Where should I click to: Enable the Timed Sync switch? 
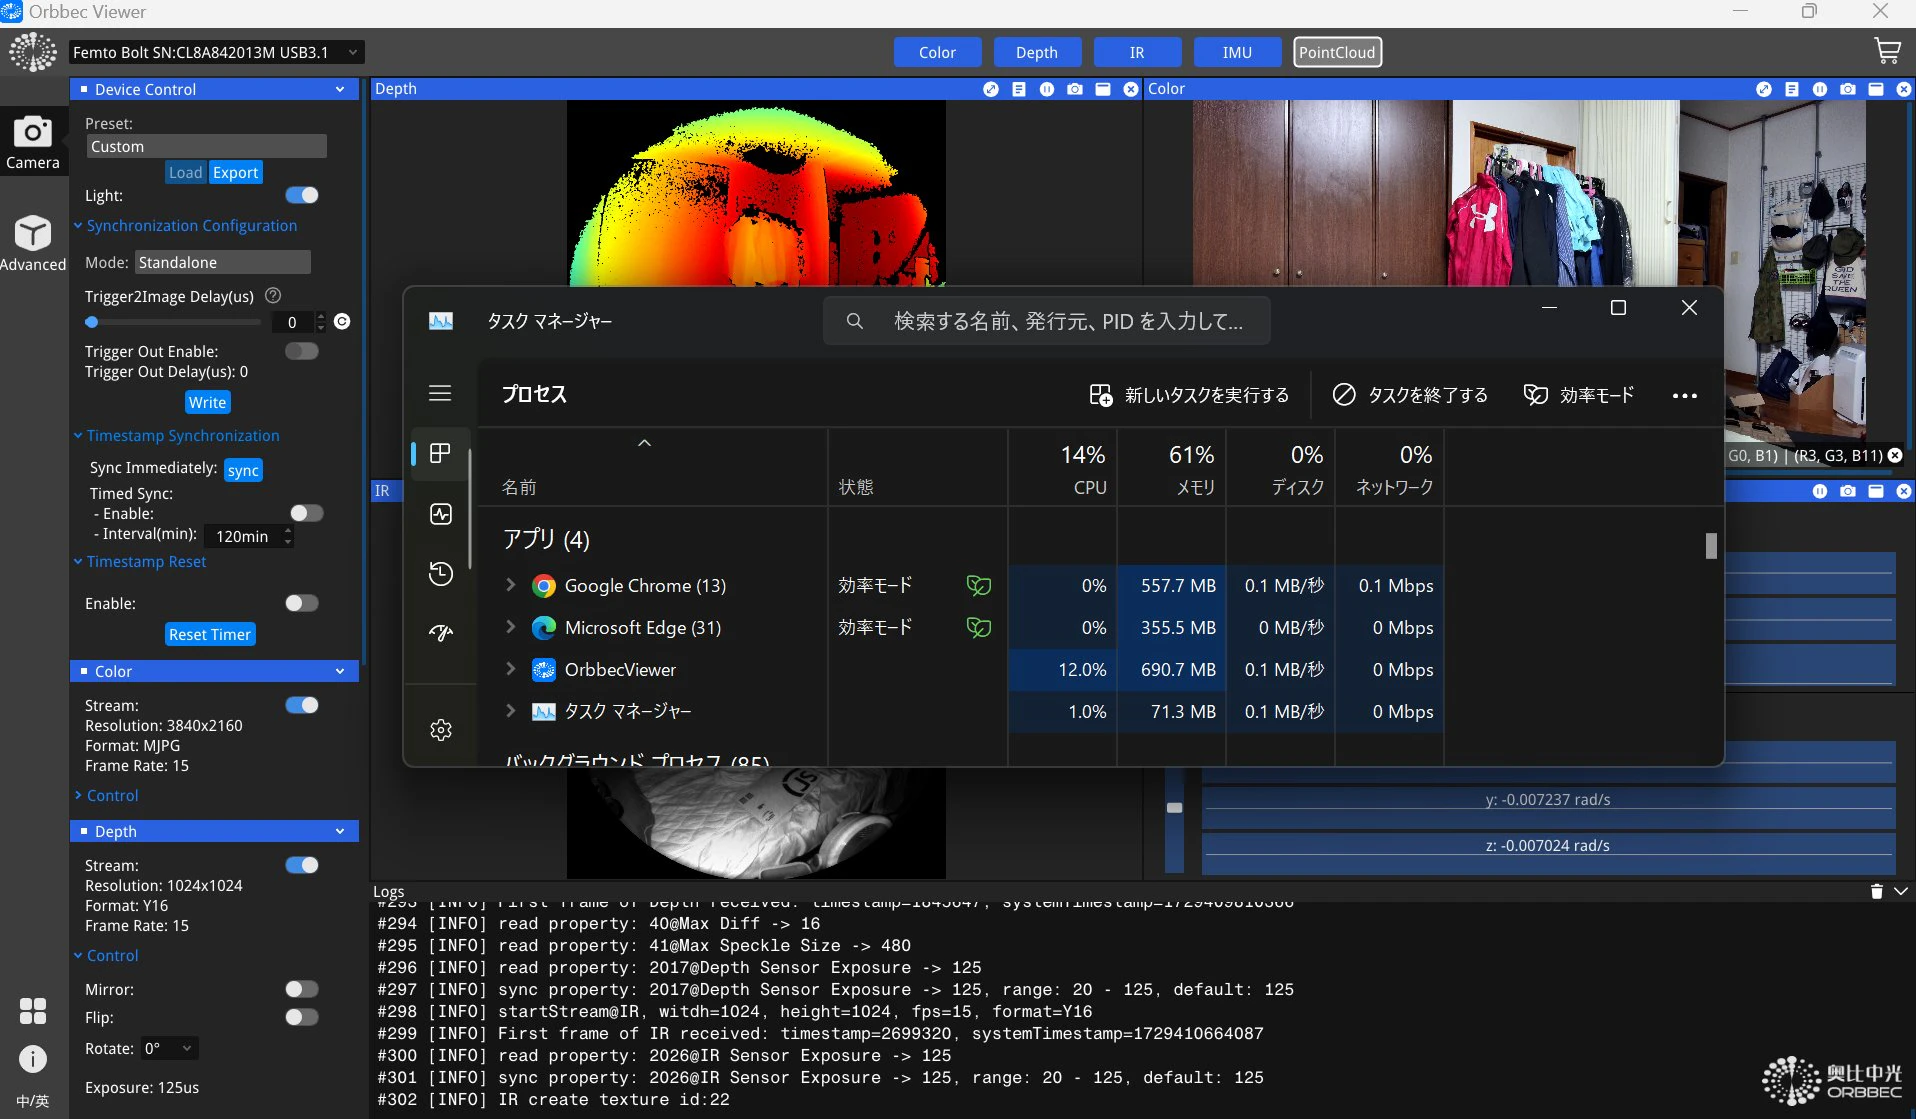307,513
